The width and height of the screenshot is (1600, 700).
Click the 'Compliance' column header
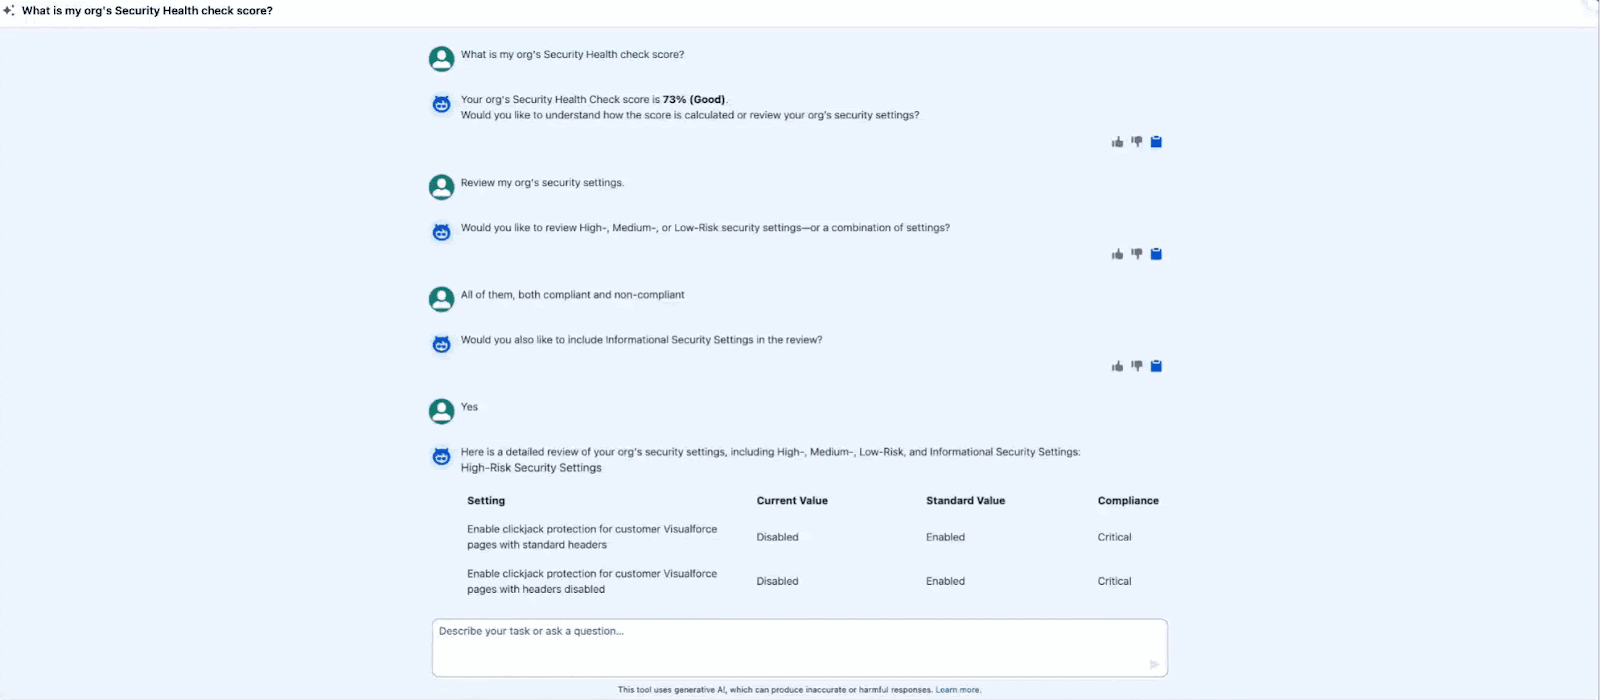click(1128, 501)
